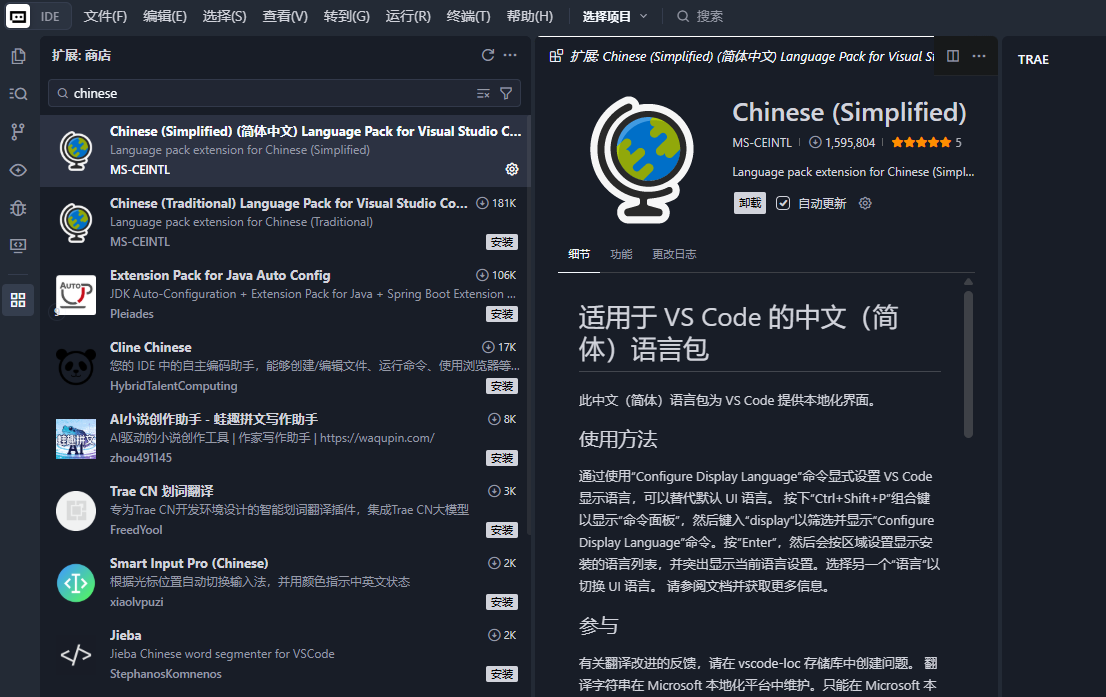
Task: Open the Run and Debug bug icon
Action: point(18,208)
